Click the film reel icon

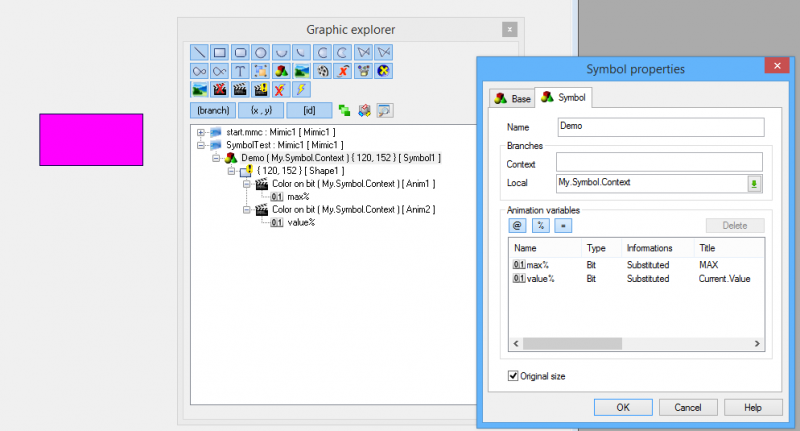pyautogui.click(x=322, y=71)
